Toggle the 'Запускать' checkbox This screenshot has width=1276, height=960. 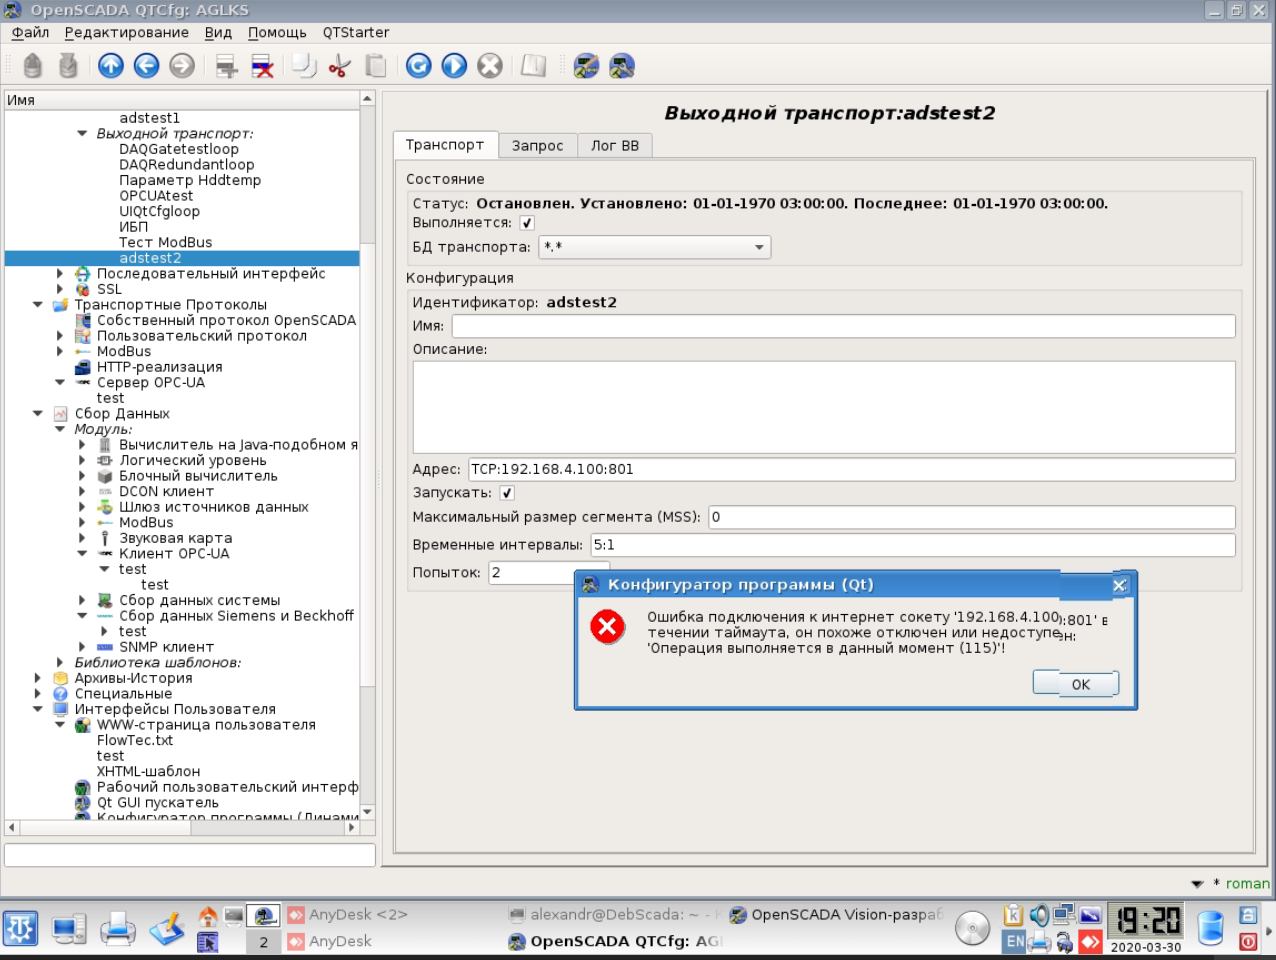507,493
